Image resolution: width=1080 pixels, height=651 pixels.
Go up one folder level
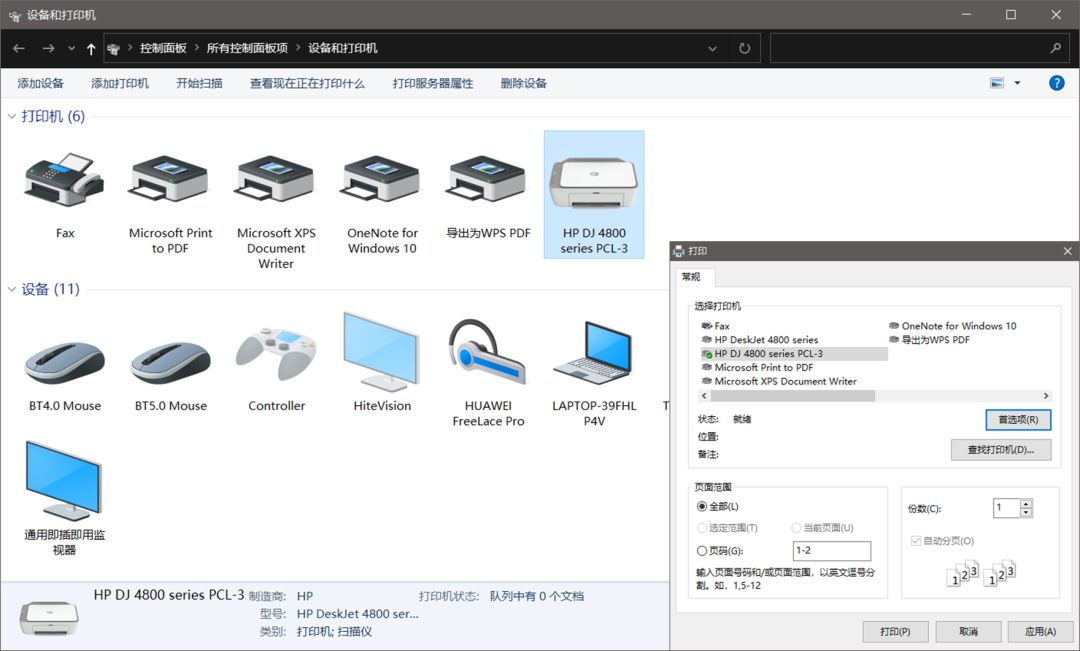[x=91, y=48]
